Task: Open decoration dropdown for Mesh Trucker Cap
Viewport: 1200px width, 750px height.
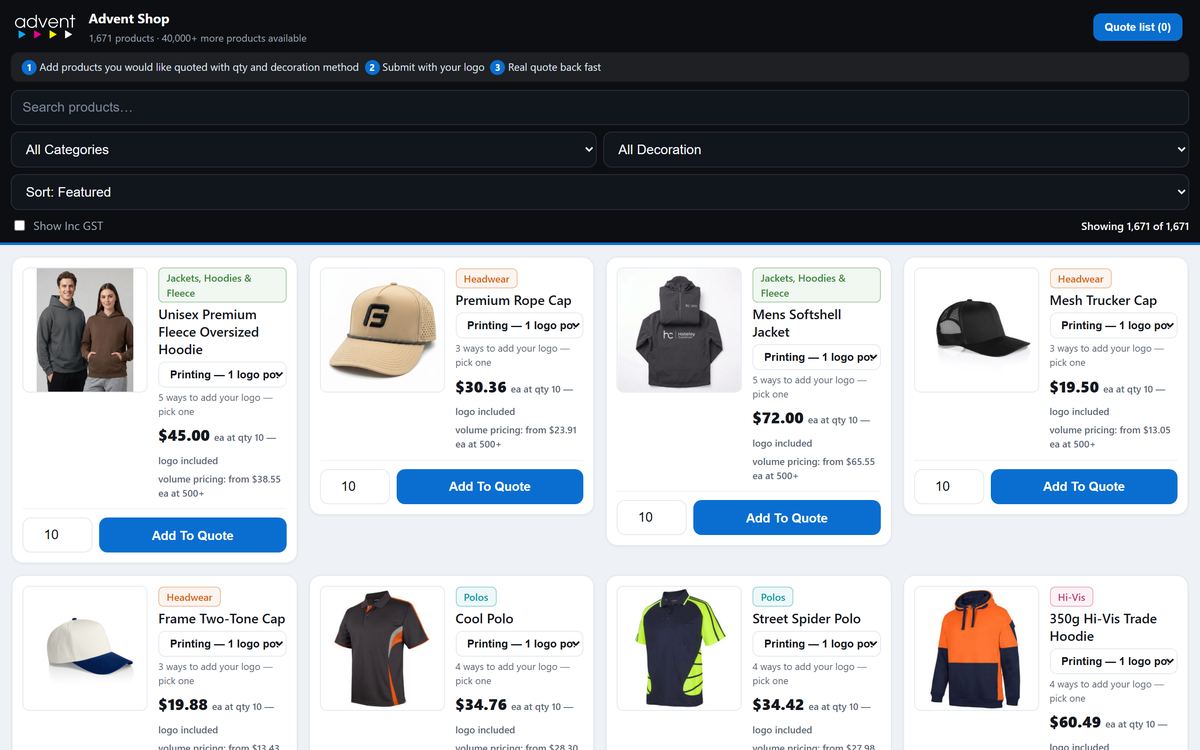Action: click(1113, 326)
